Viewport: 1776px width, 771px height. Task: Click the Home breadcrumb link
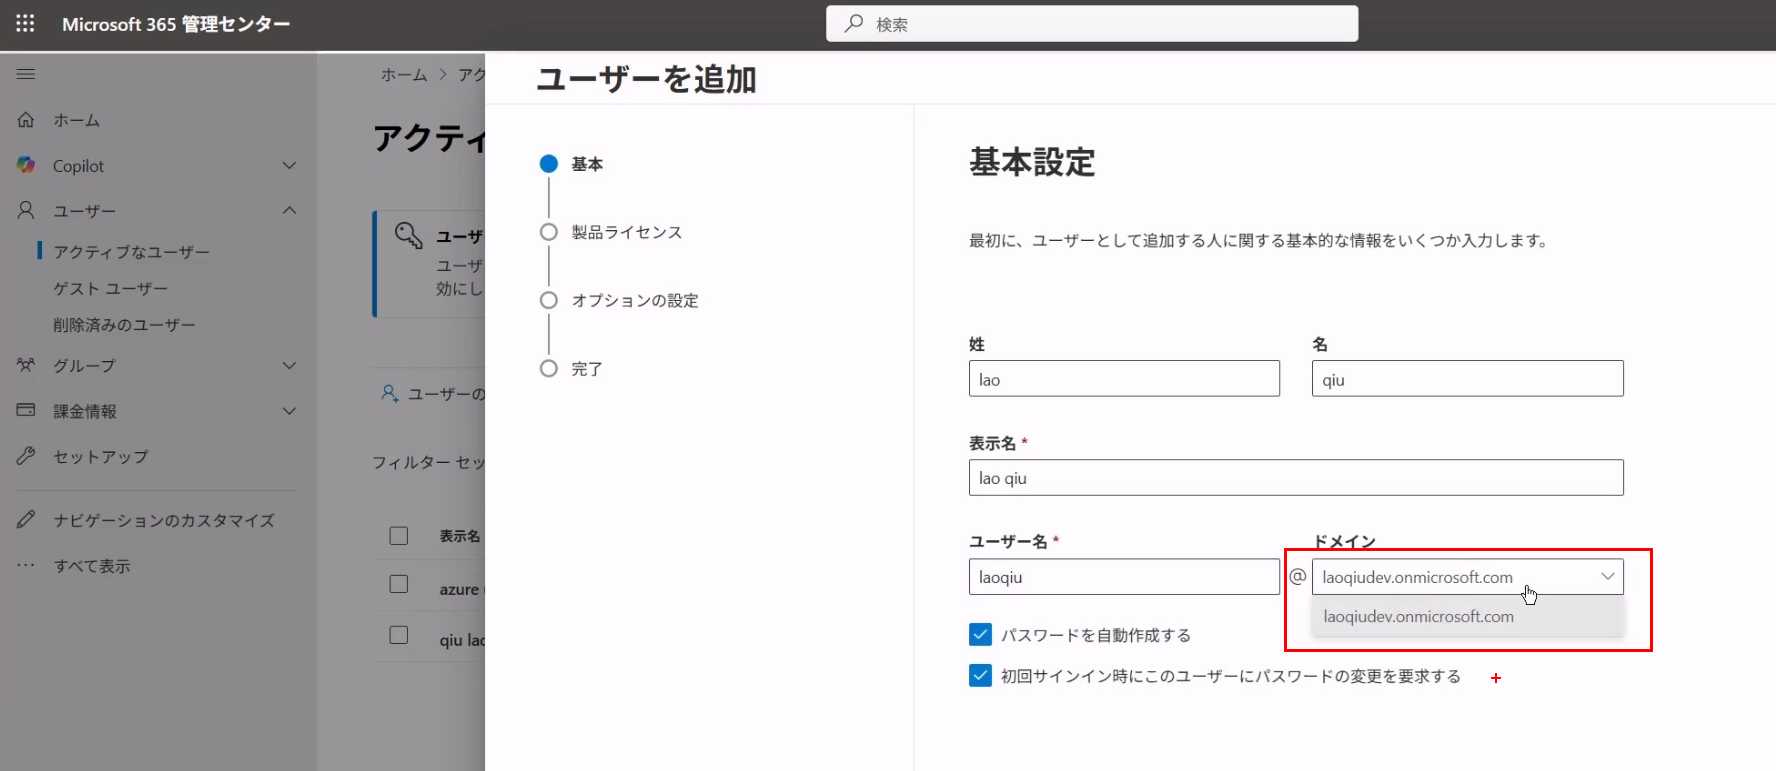pyautogui.click(x=403, y=75)
